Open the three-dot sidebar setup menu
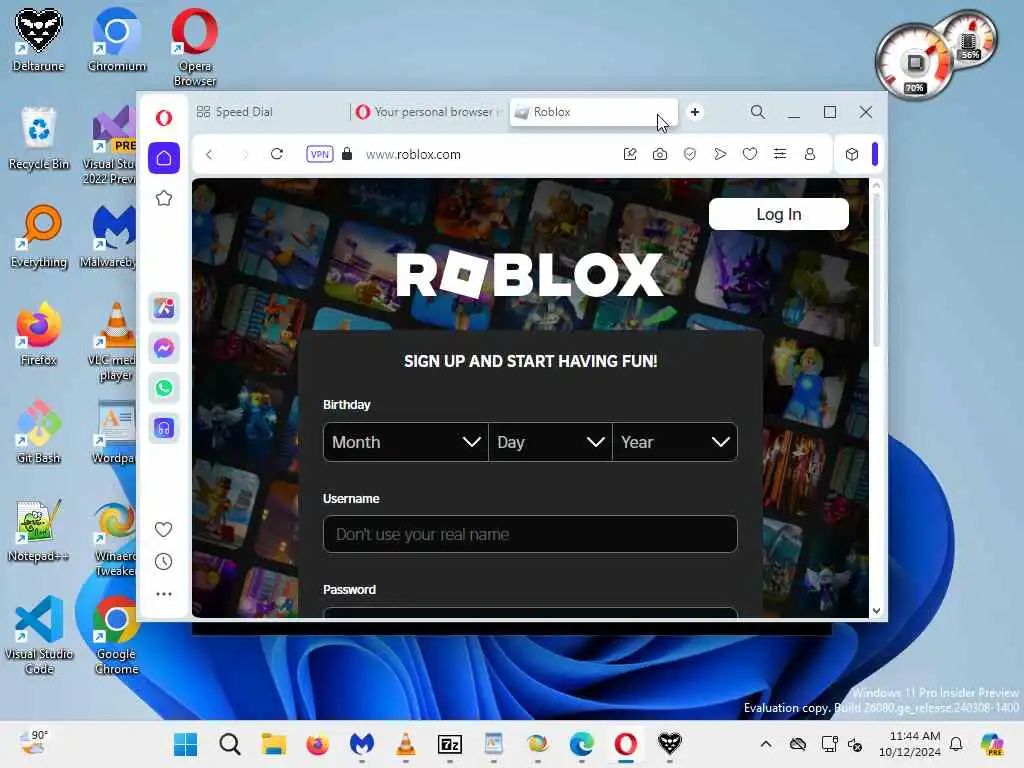 pos(163,594)
